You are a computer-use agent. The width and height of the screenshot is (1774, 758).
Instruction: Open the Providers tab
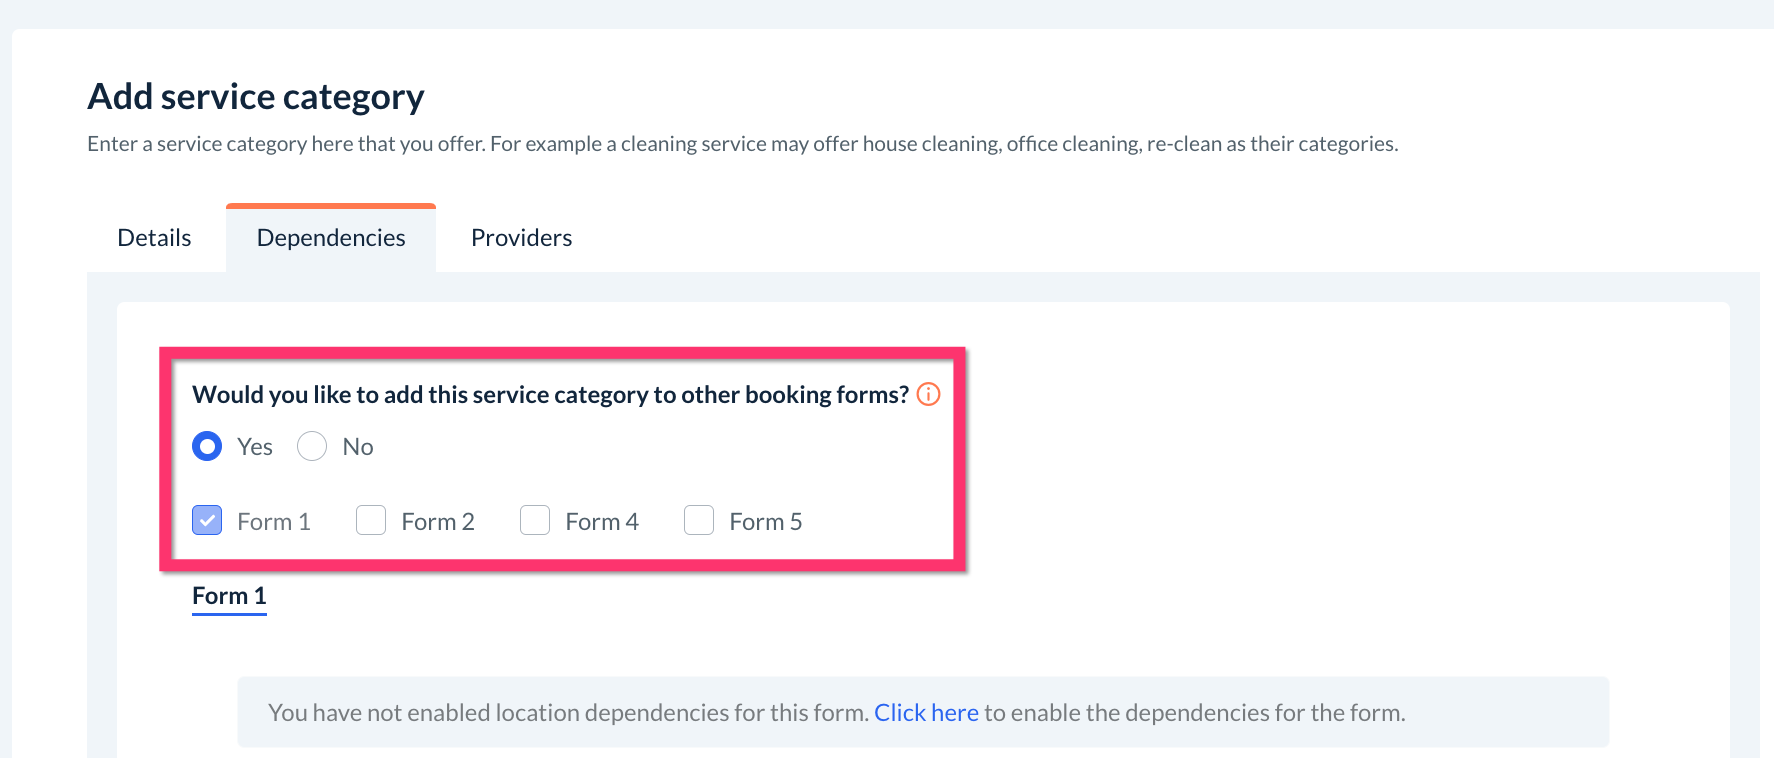[x=521, y=238]
